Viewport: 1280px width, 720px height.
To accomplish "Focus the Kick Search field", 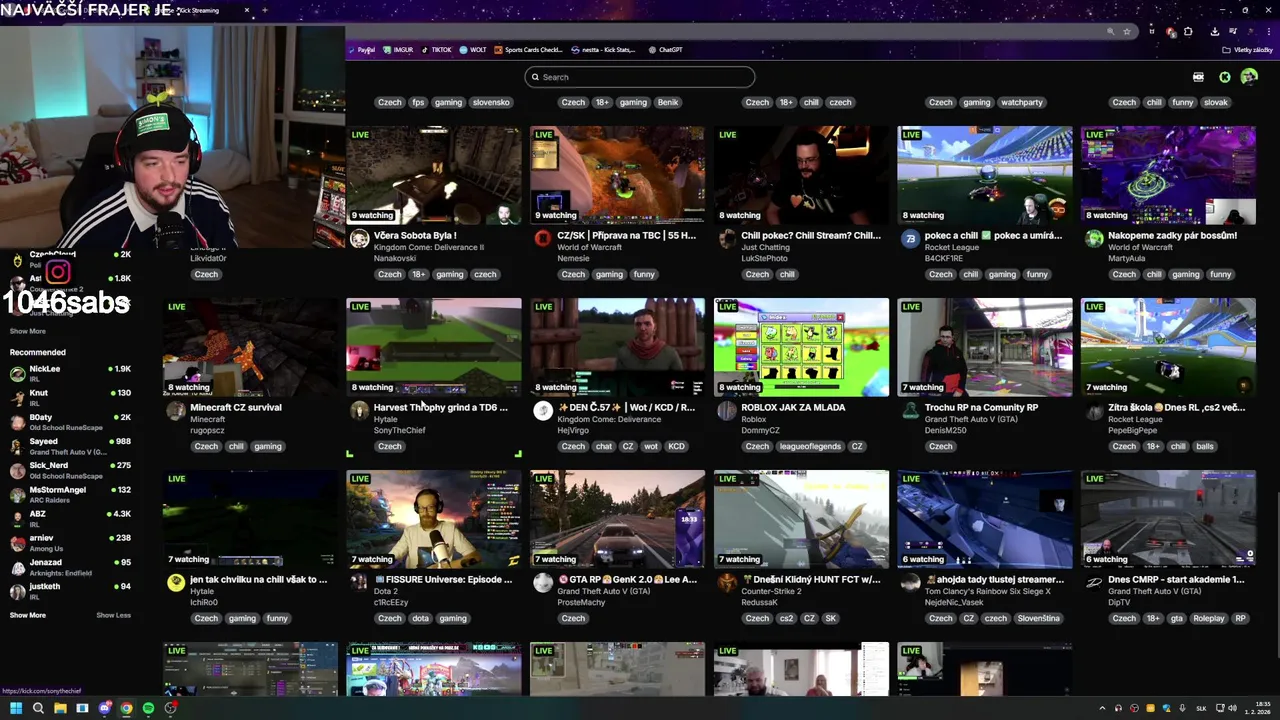I will [x=640, y=77].
